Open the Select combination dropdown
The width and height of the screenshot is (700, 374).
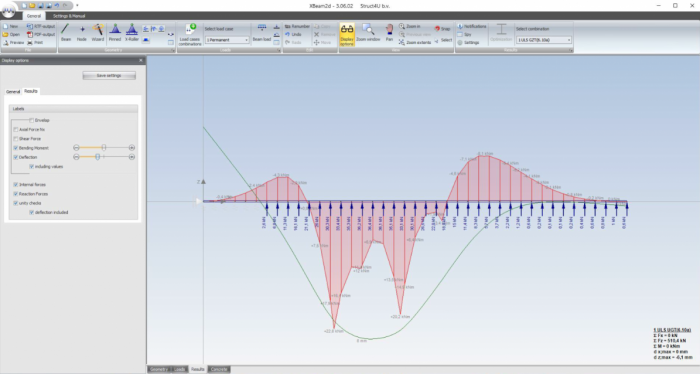pos(544,40)
